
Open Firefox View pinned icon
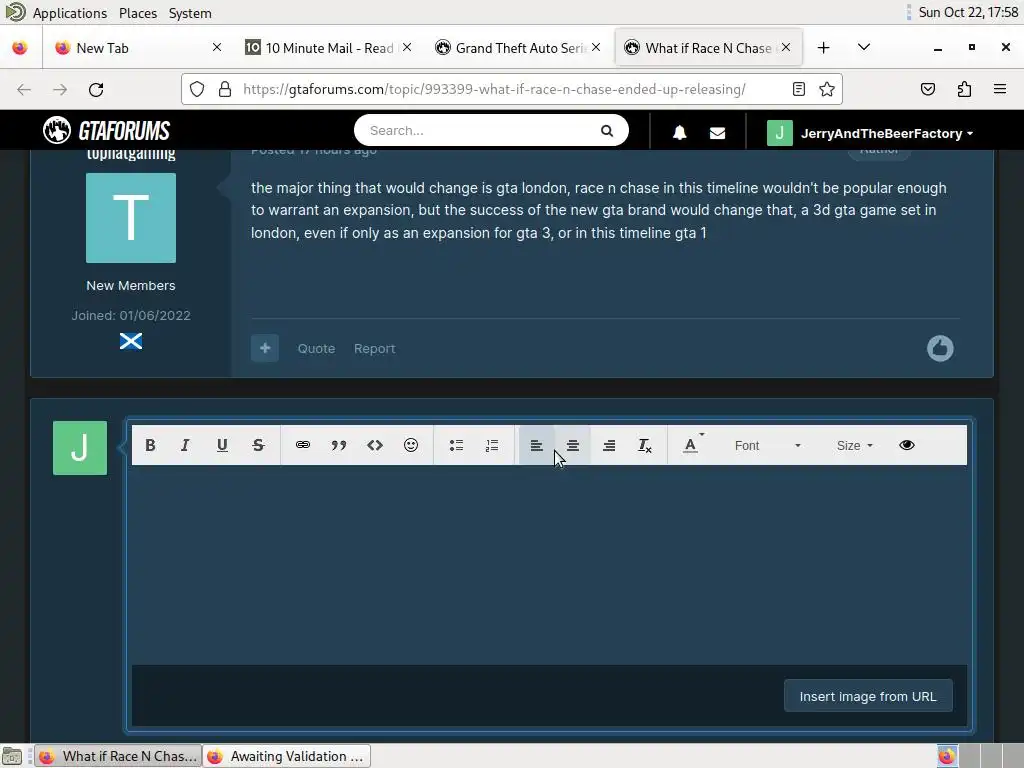click(x=20, y=48)
